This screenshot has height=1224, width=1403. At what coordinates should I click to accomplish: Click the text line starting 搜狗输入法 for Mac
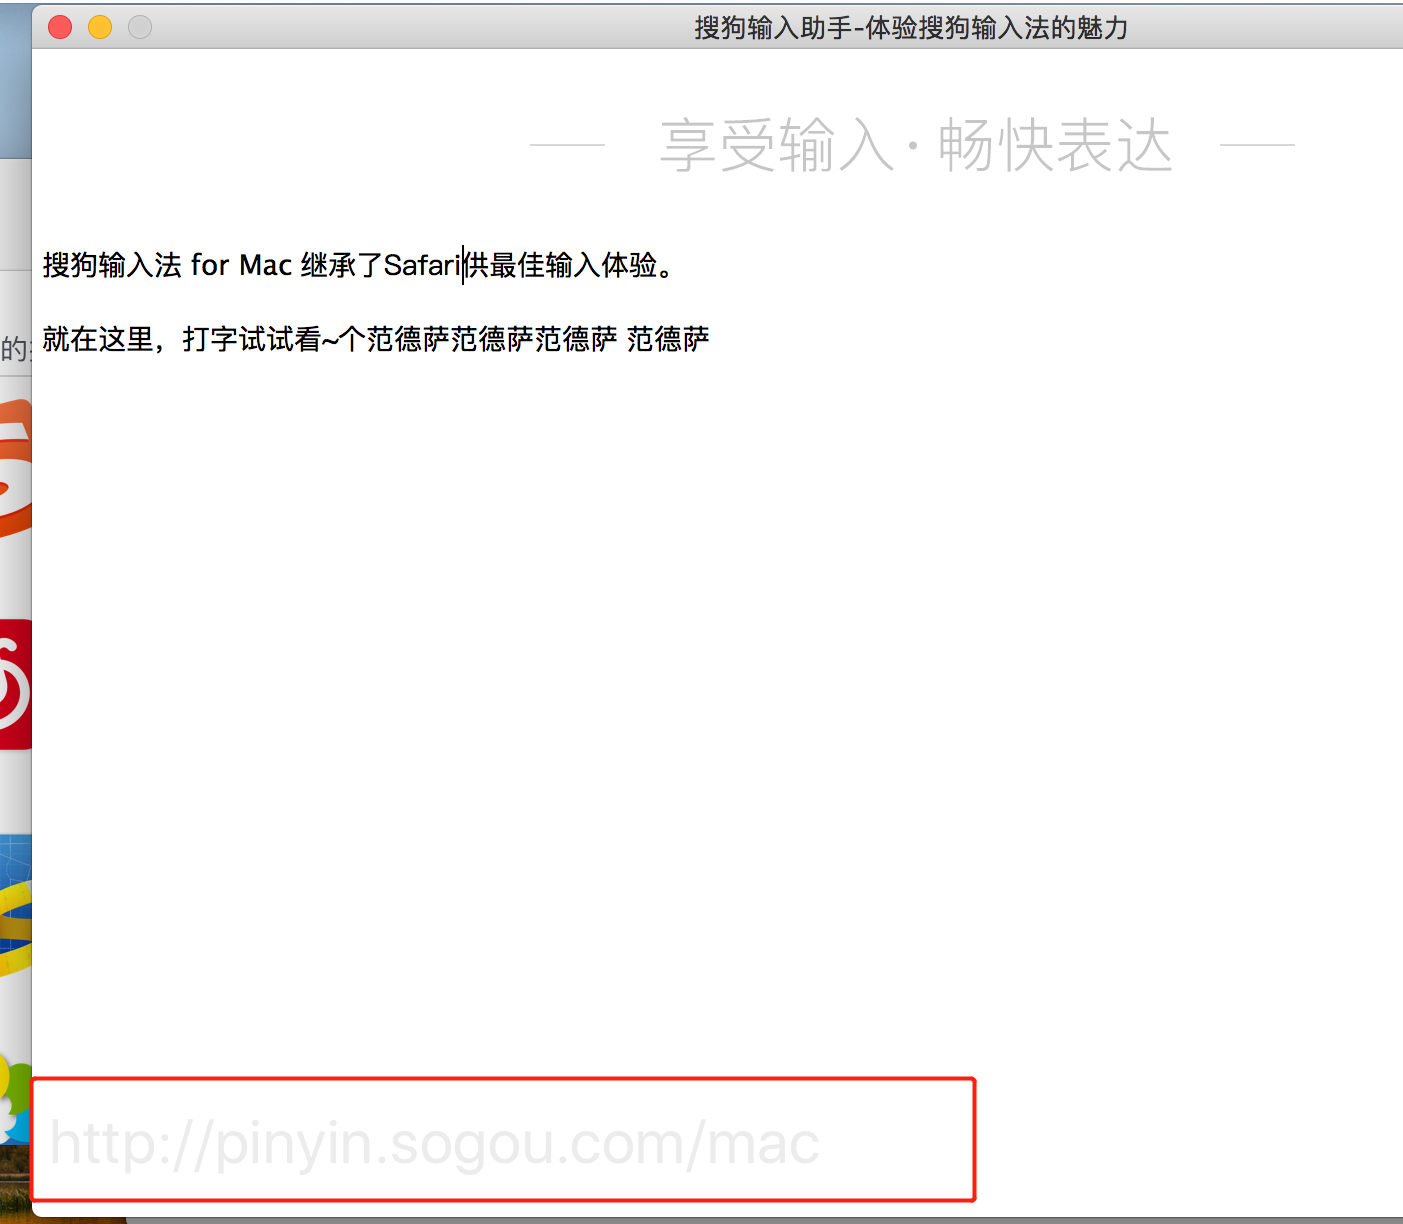click(x=360, y=265)
